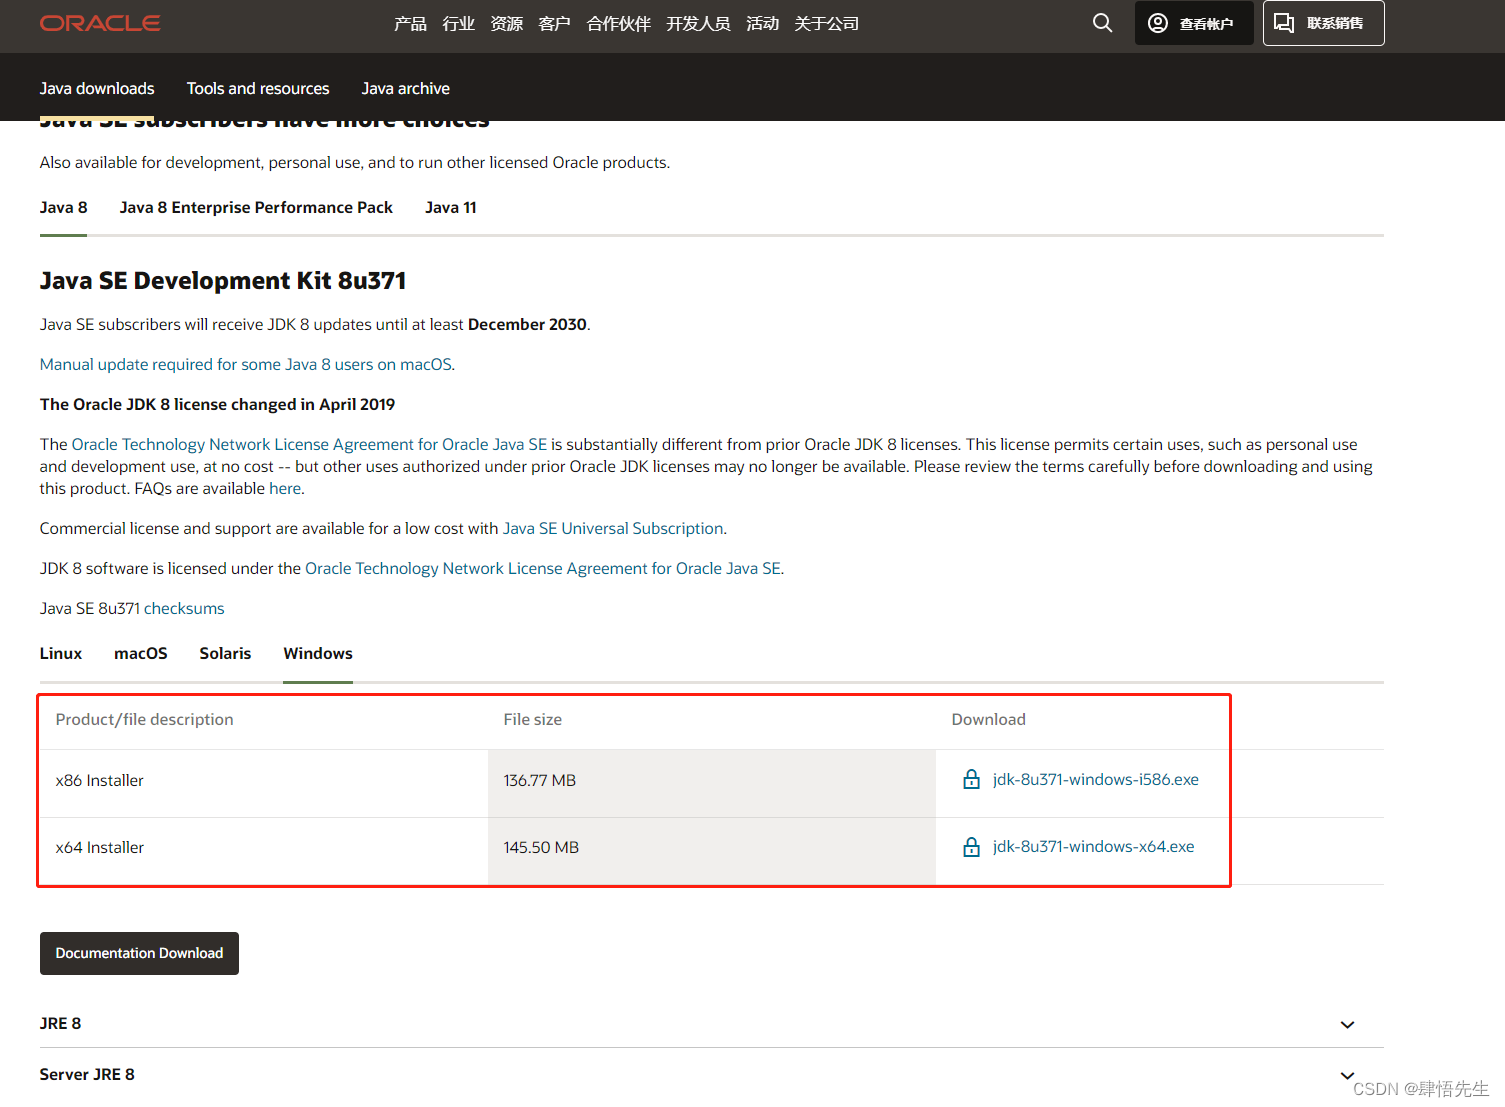This screenshot has height=1107, width=1505.
Task: Click the x86 Installer row label
Action: pyautogui.click(x=100, y=780)
